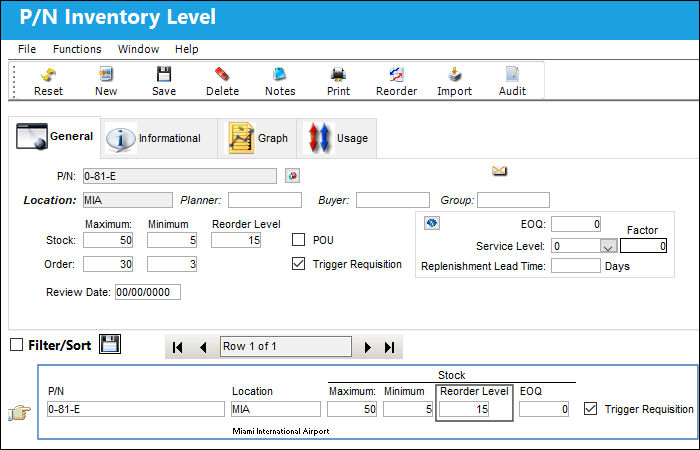This screenshot has height=450, width=700.
Task: Toggle the POU checkbox
Action: [298, 240]
